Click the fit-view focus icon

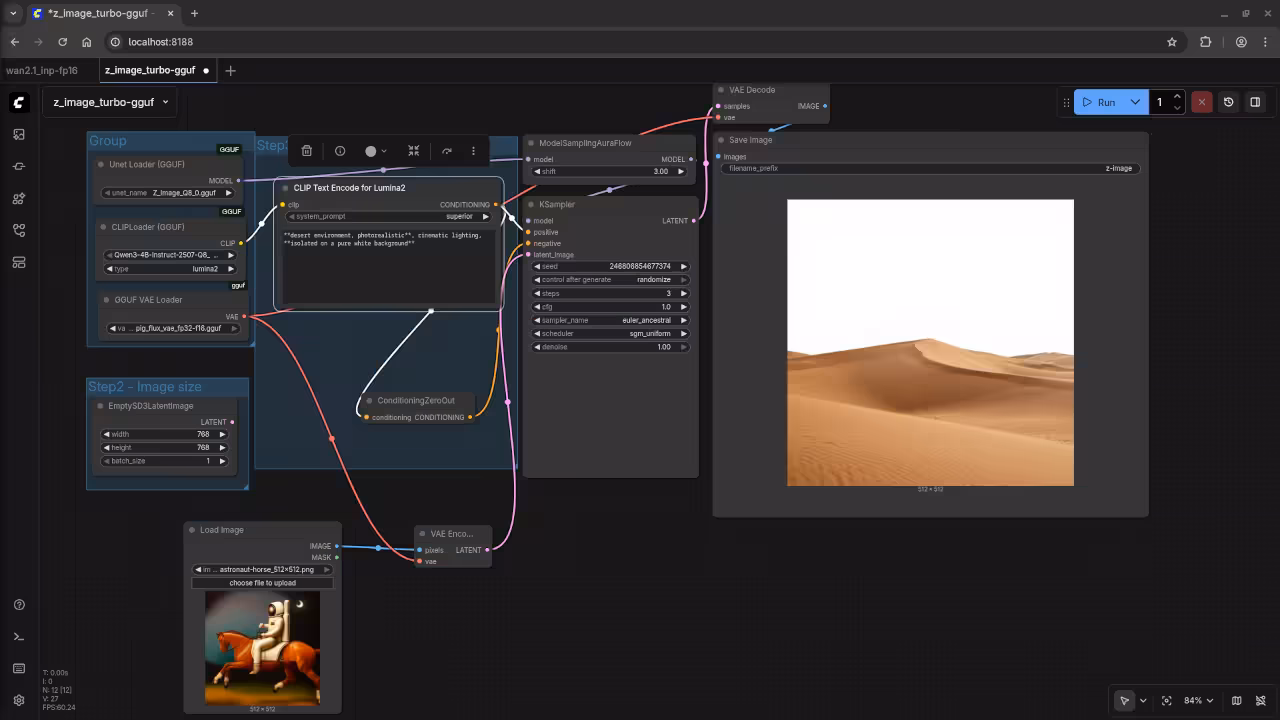(x=1167, y=700)
